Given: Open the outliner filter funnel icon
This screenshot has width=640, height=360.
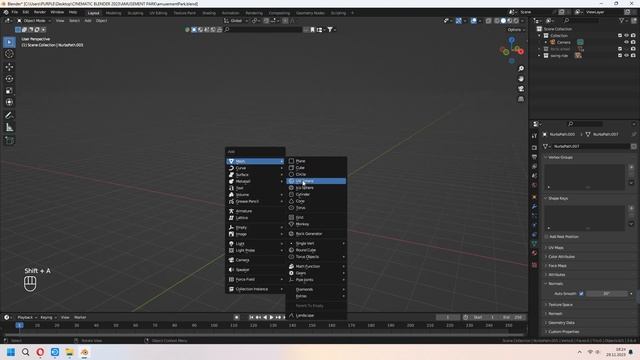Looking at the screenshot, I should click(621, 20).
